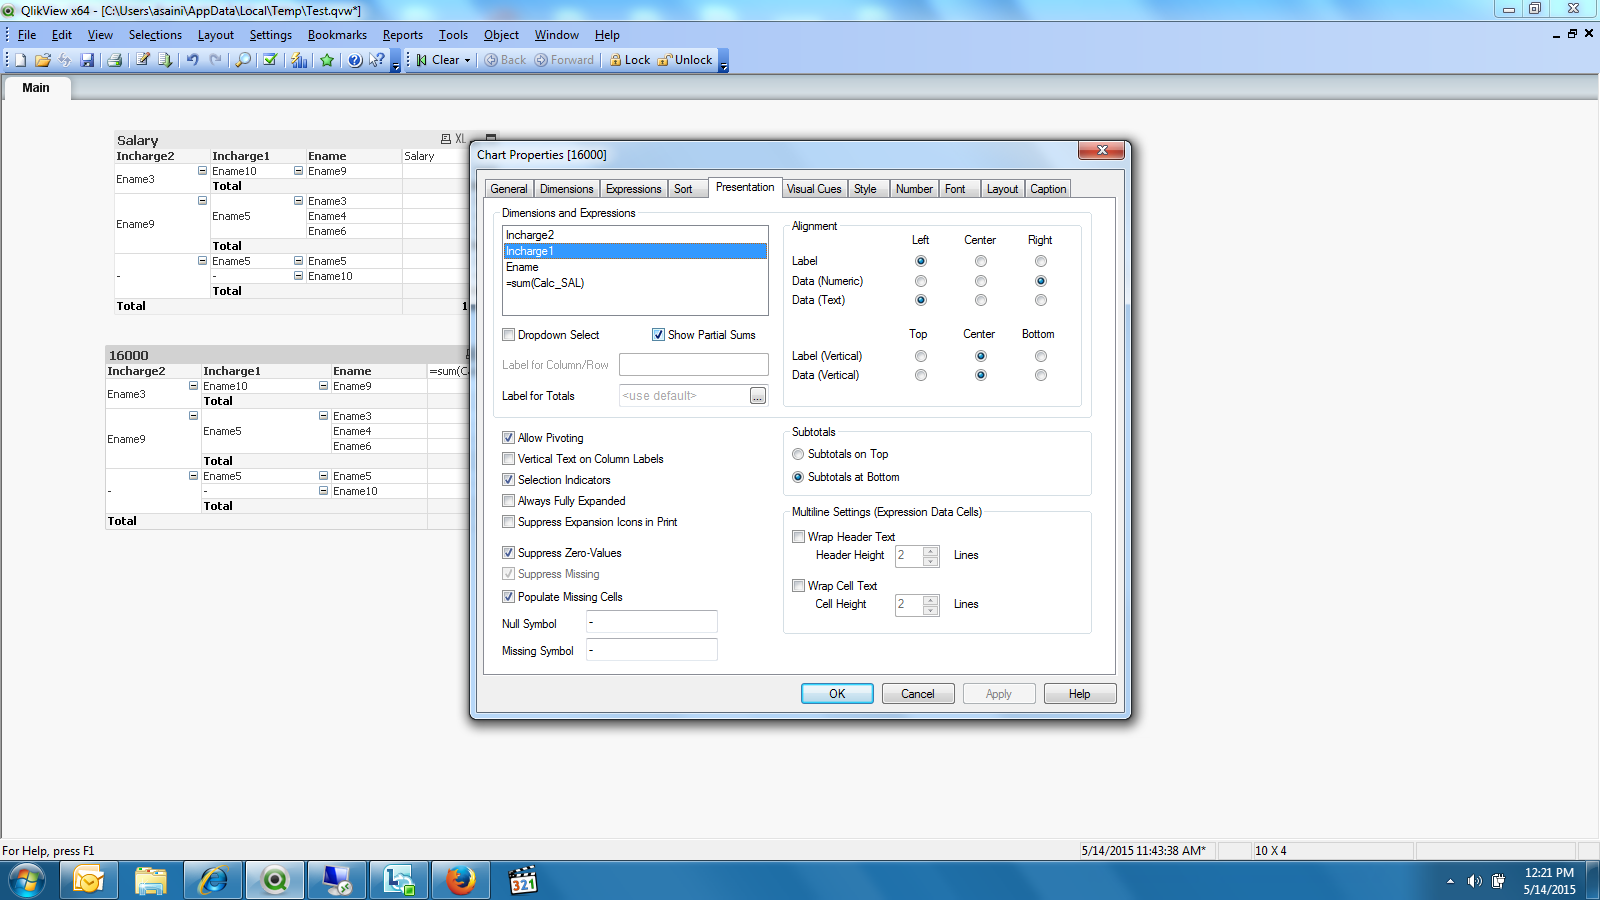This screenshot has height=900, width=1600.
Task: Switch to the Dimensions tab
Action: click(x=567, y=189)
